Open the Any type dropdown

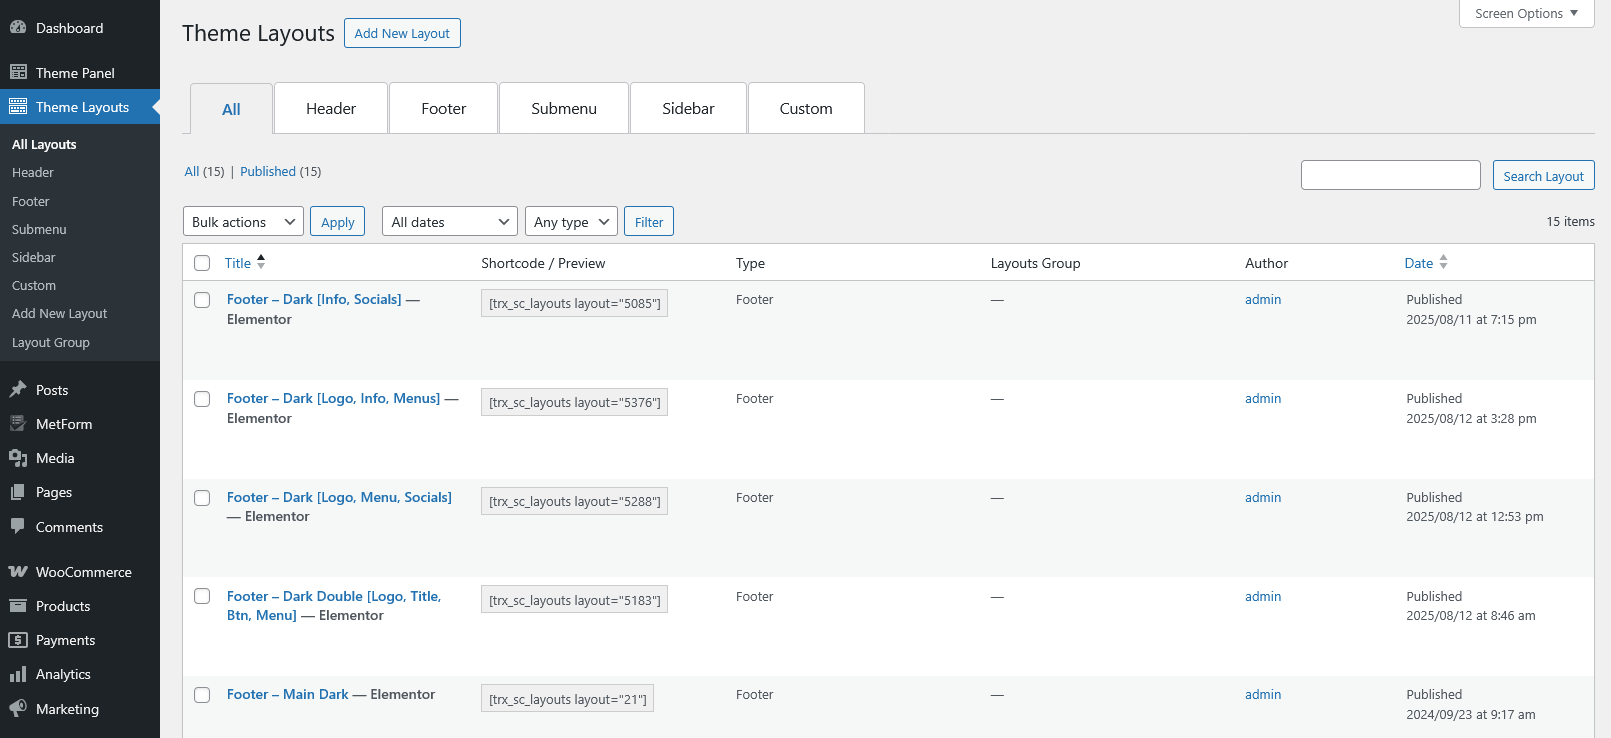click(x=570, y=222)
